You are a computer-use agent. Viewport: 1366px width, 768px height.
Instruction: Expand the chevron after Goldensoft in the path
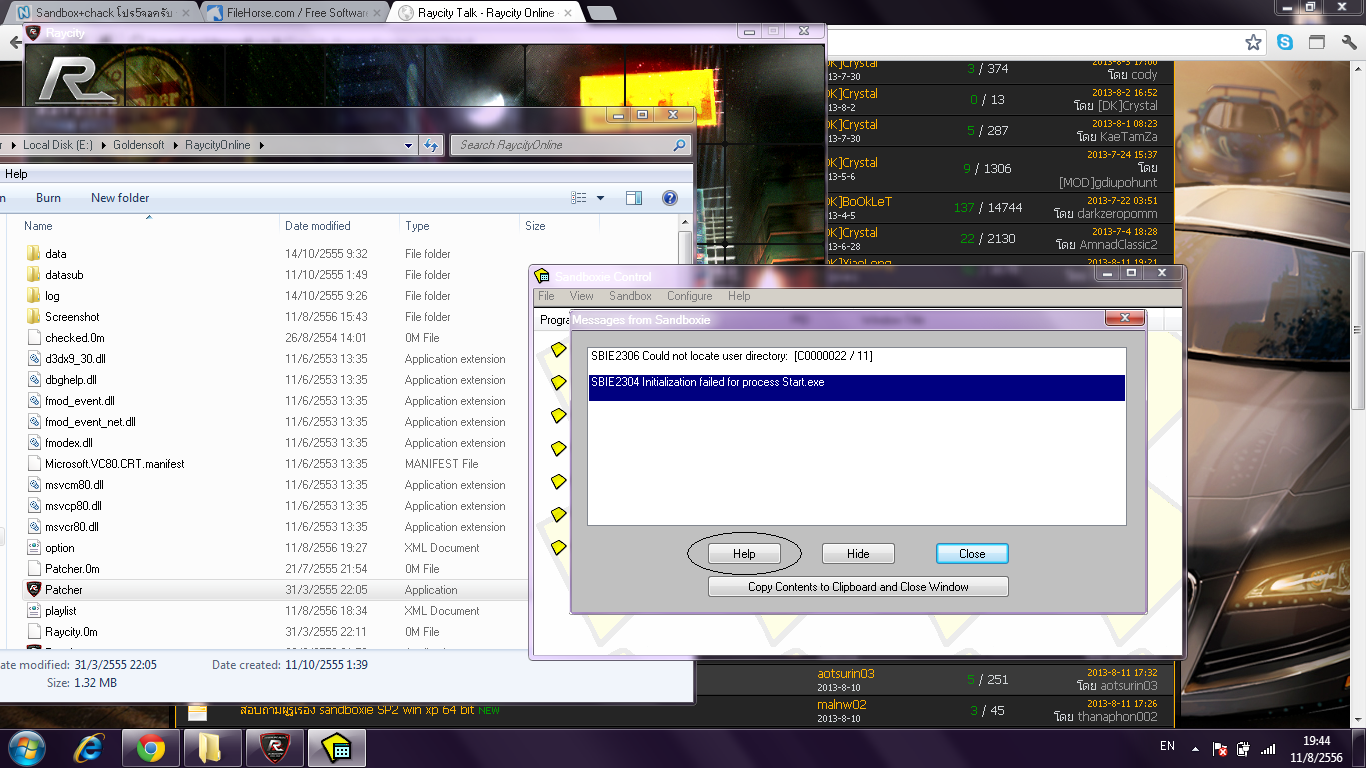coord(175,145)
